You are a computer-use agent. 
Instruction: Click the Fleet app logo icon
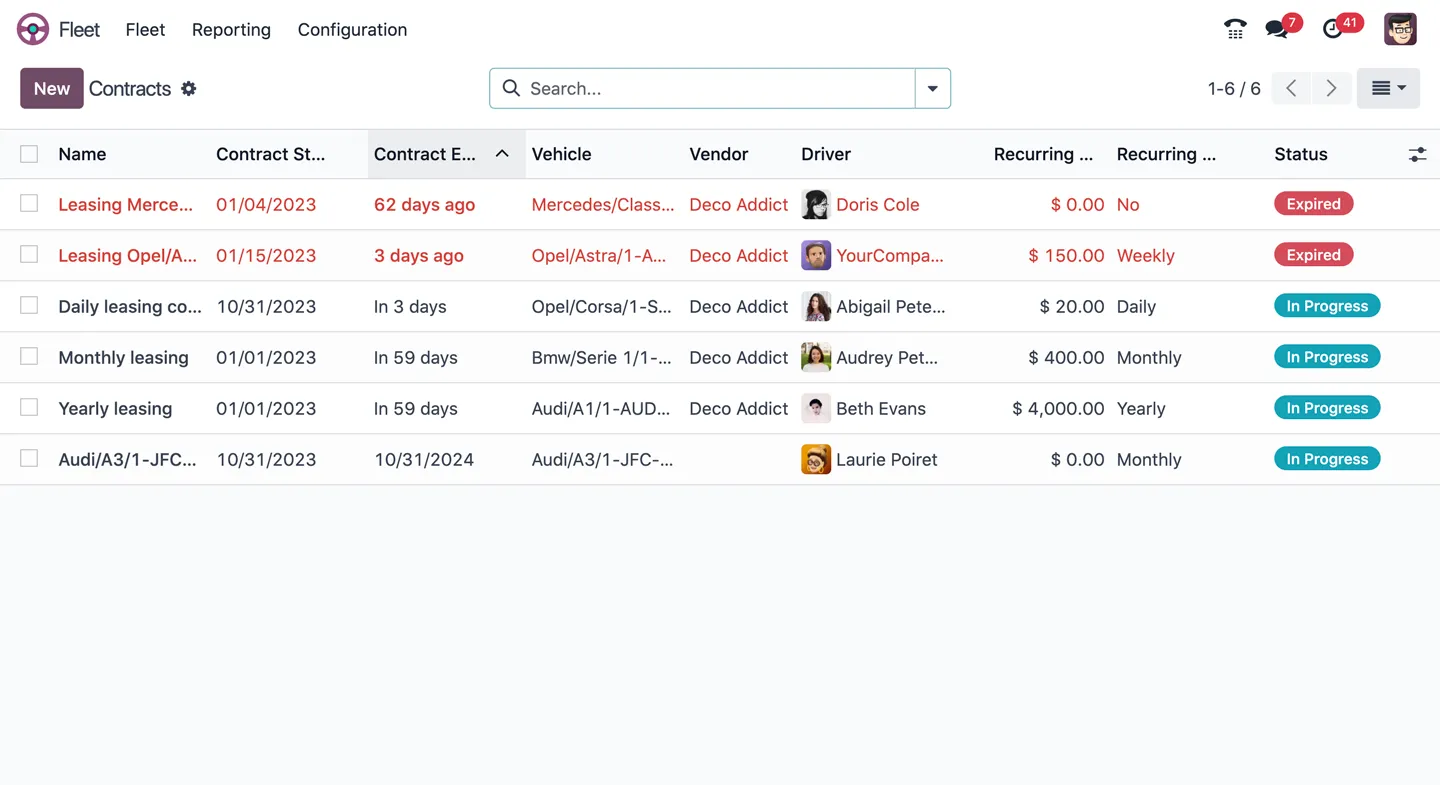coord(32,29)
